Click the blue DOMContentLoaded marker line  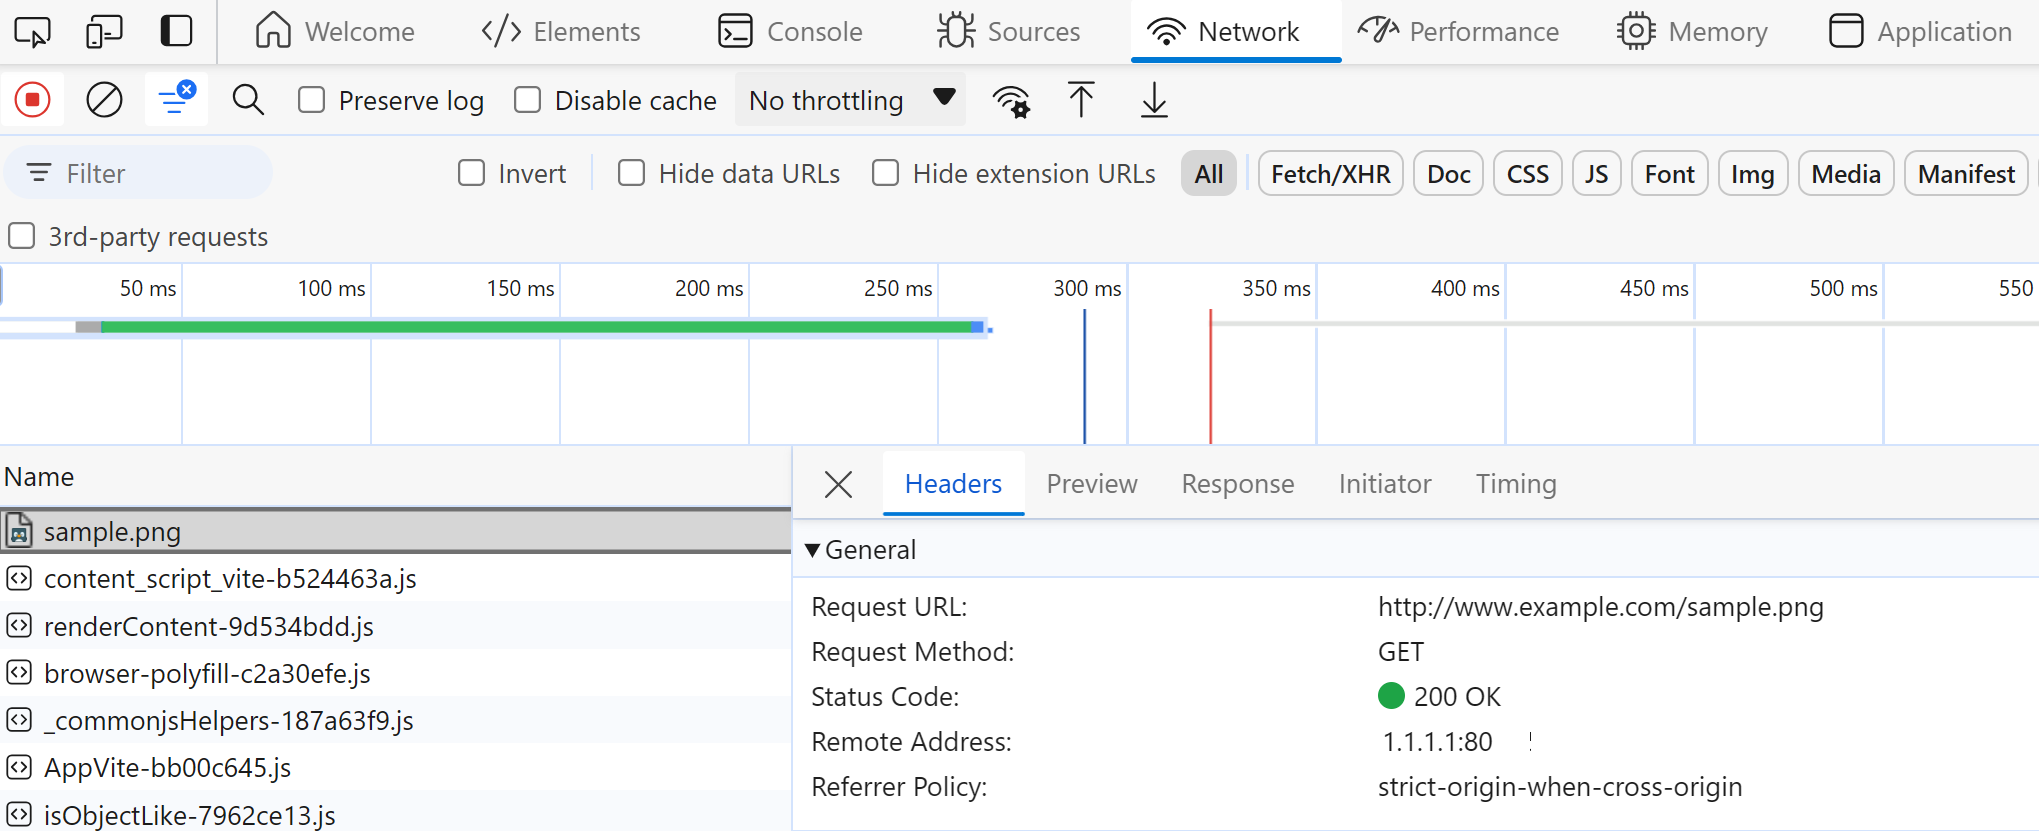(x=1084, y=376)
